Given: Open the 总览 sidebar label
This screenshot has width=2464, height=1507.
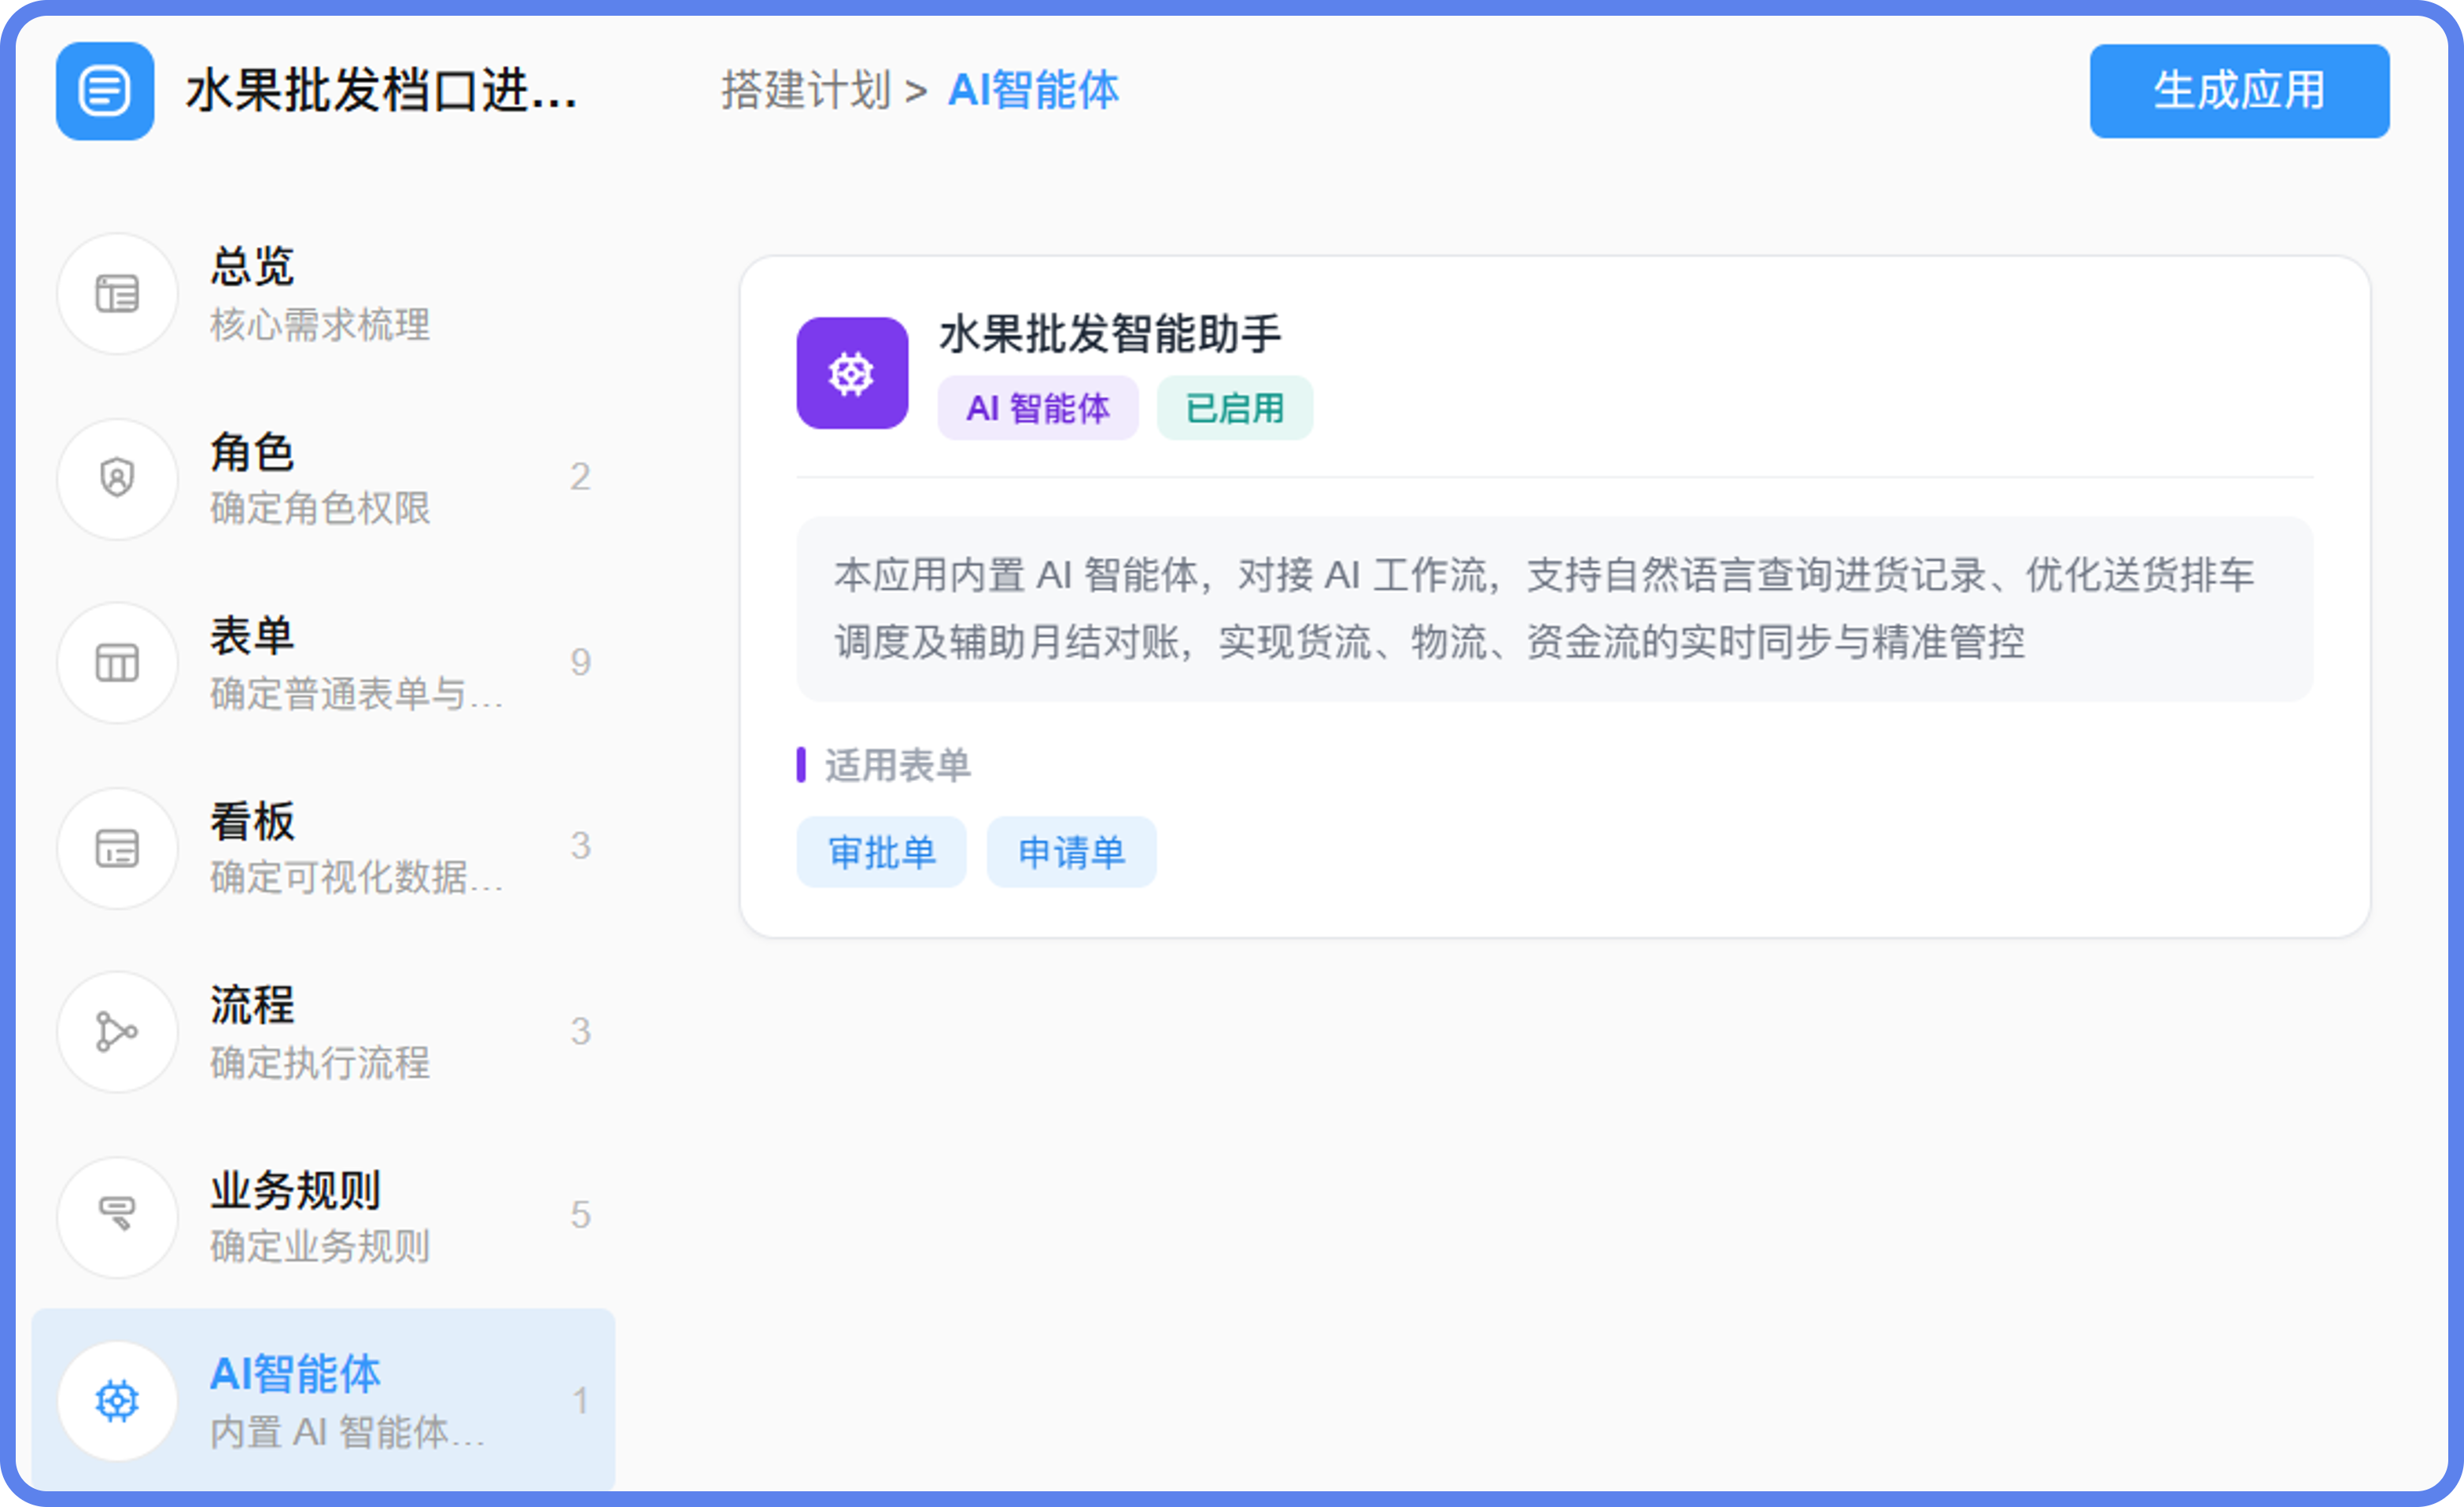Looking at the screenshot, I should tap(252, 267).
